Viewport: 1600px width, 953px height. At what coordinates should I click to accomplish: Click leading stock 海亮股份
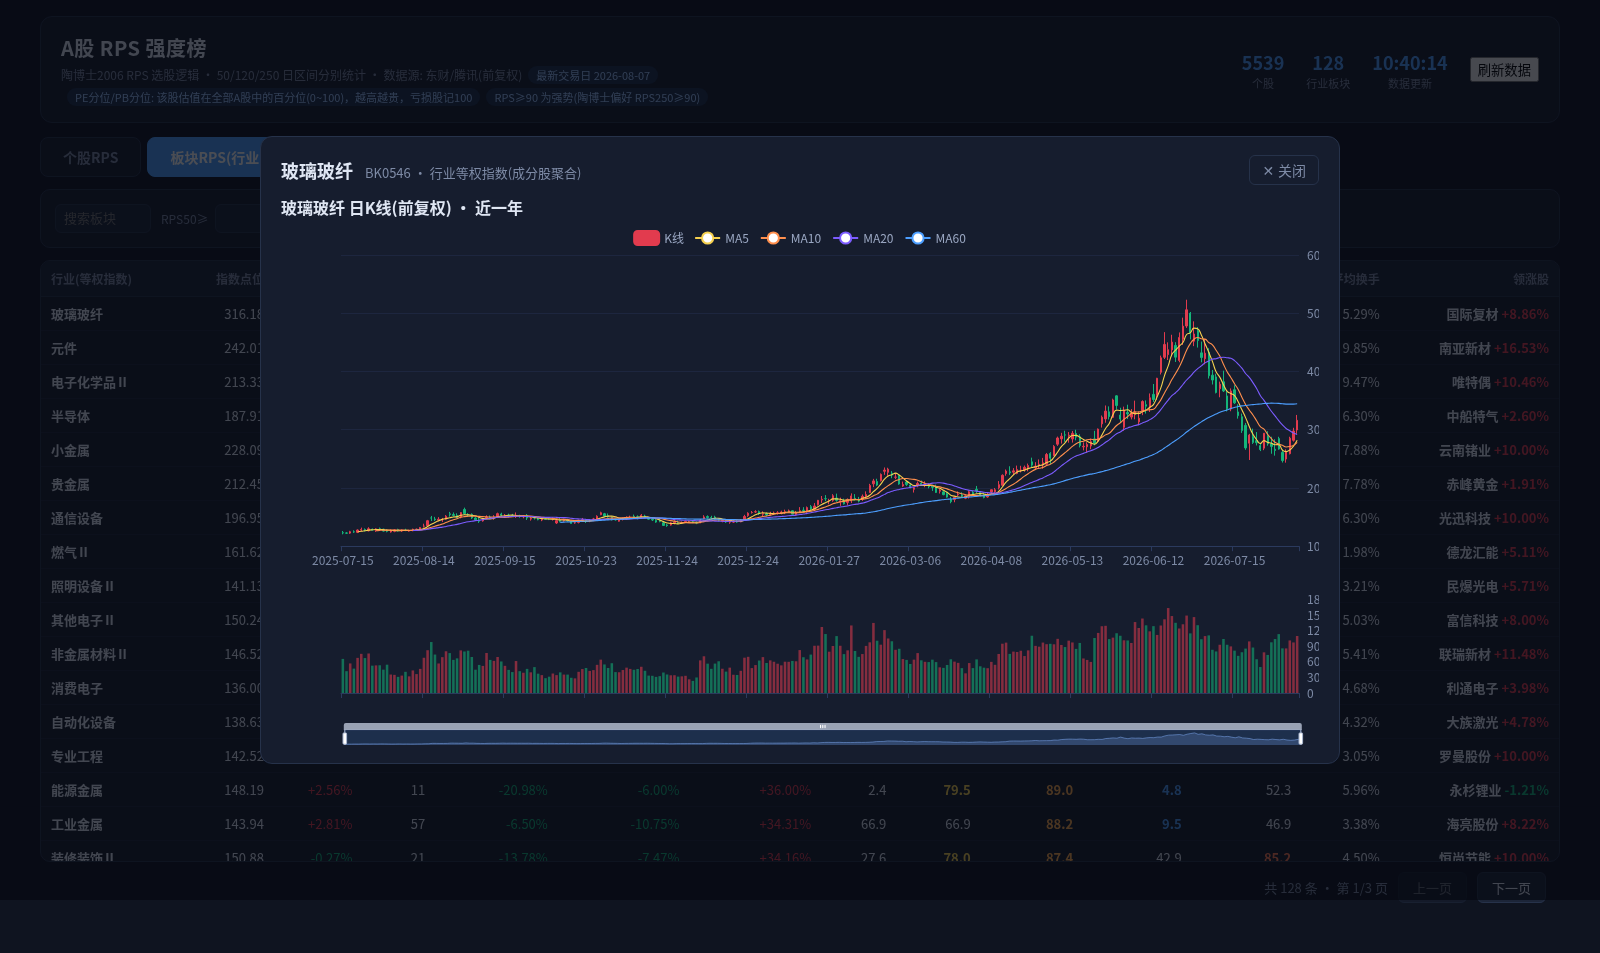tap(1472, 825)
